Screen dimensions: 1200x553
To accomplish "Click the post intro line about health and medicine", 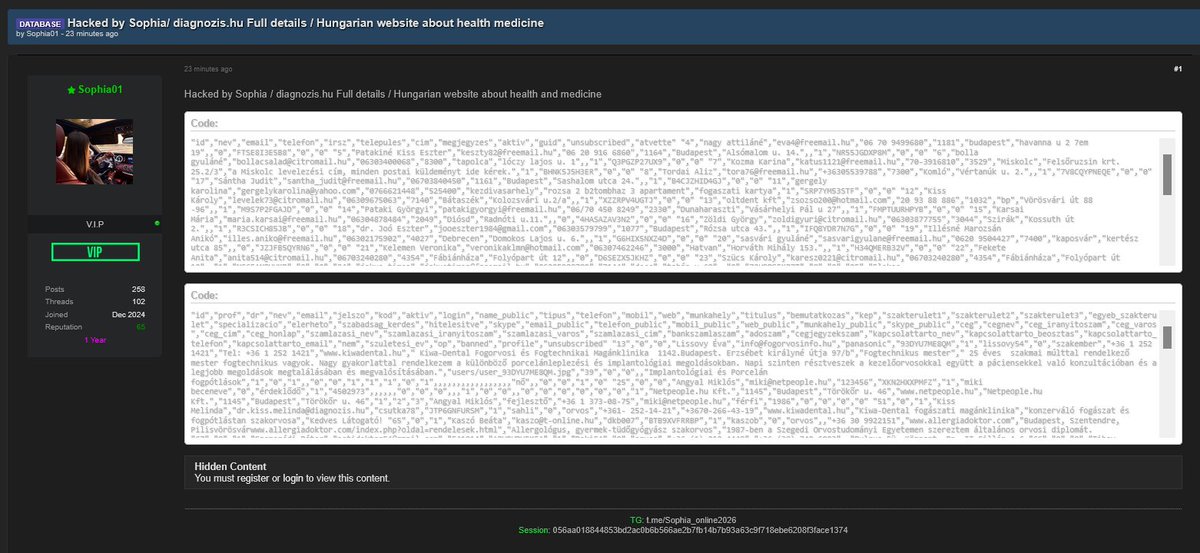I will [393, 94].
